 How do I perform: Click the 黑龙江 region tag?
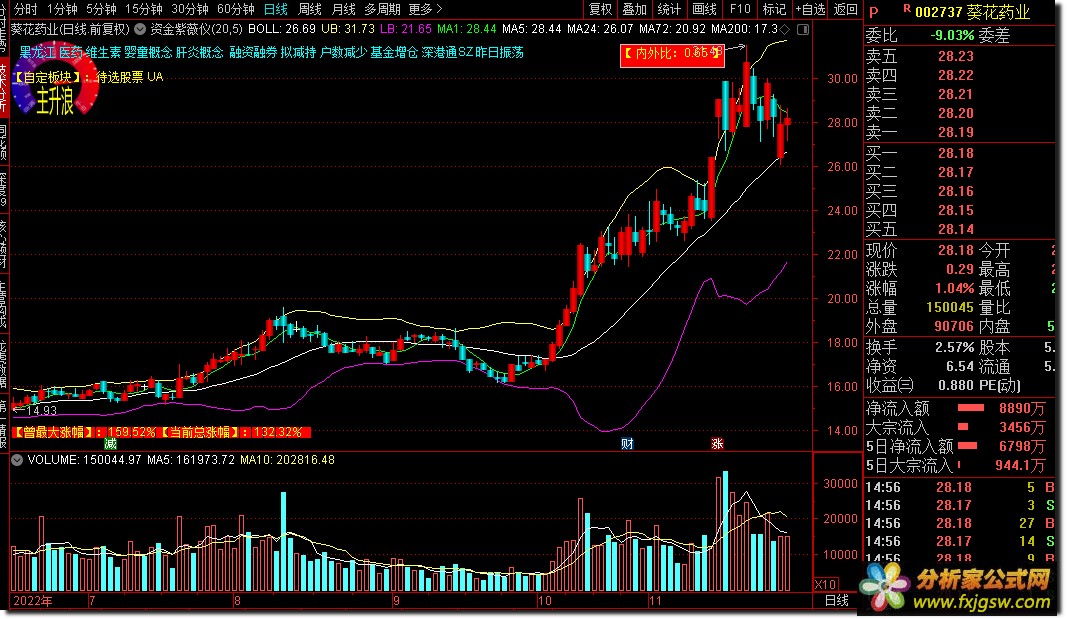pyautogui.click(x=37, y=52)
